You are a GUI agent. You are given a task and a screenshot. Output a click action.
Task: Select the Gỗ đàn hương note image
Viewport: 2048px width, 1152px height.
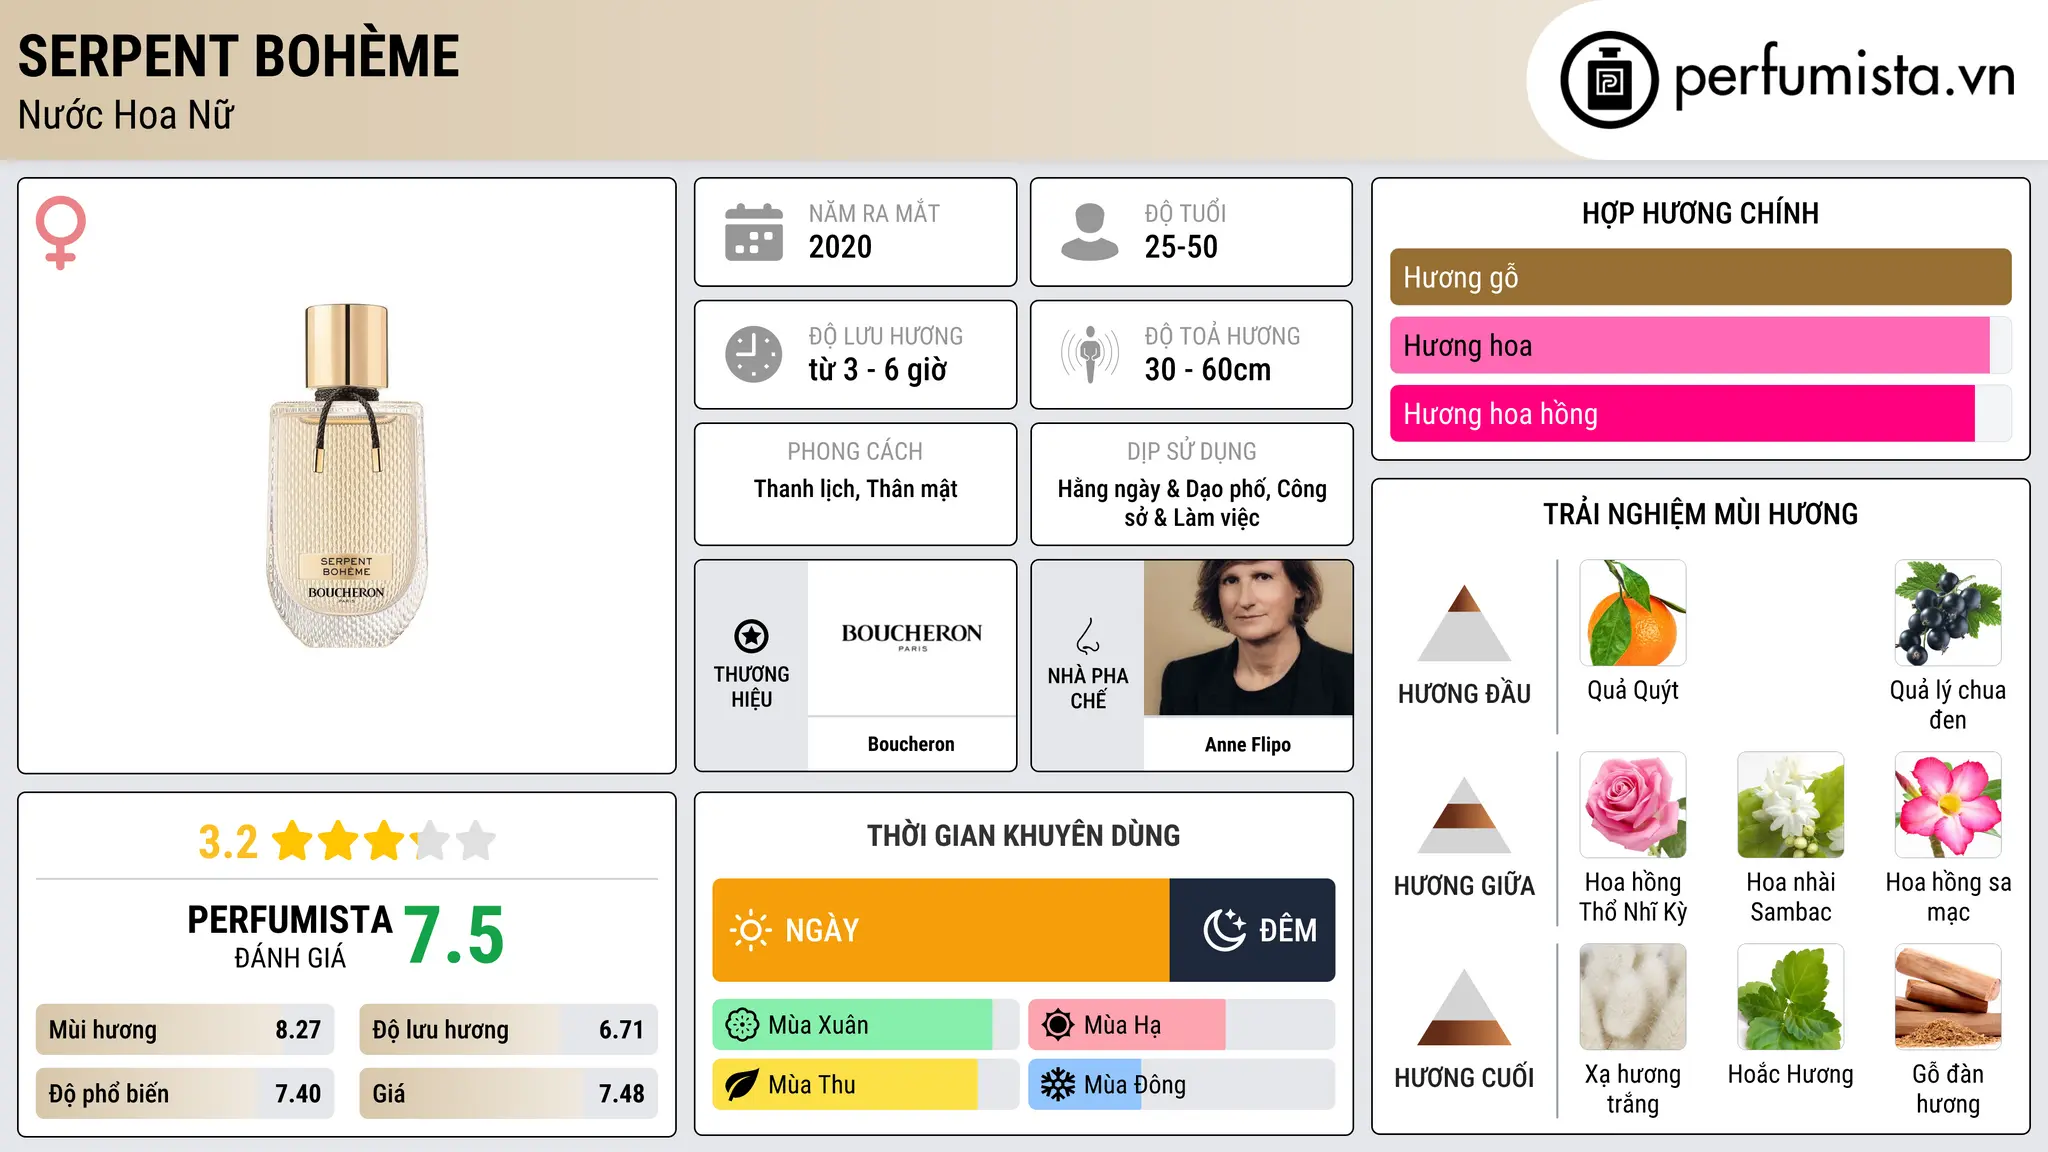[1948, 997]
